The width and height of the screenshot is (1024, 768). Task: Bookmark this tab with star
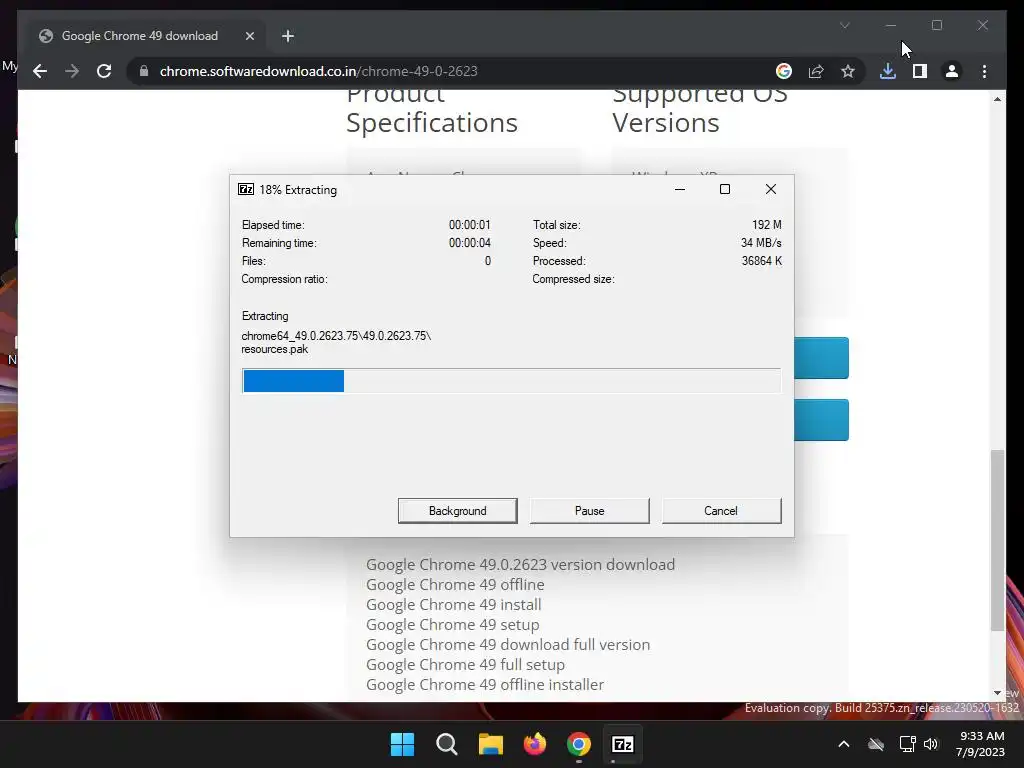[x=848, y=71]
